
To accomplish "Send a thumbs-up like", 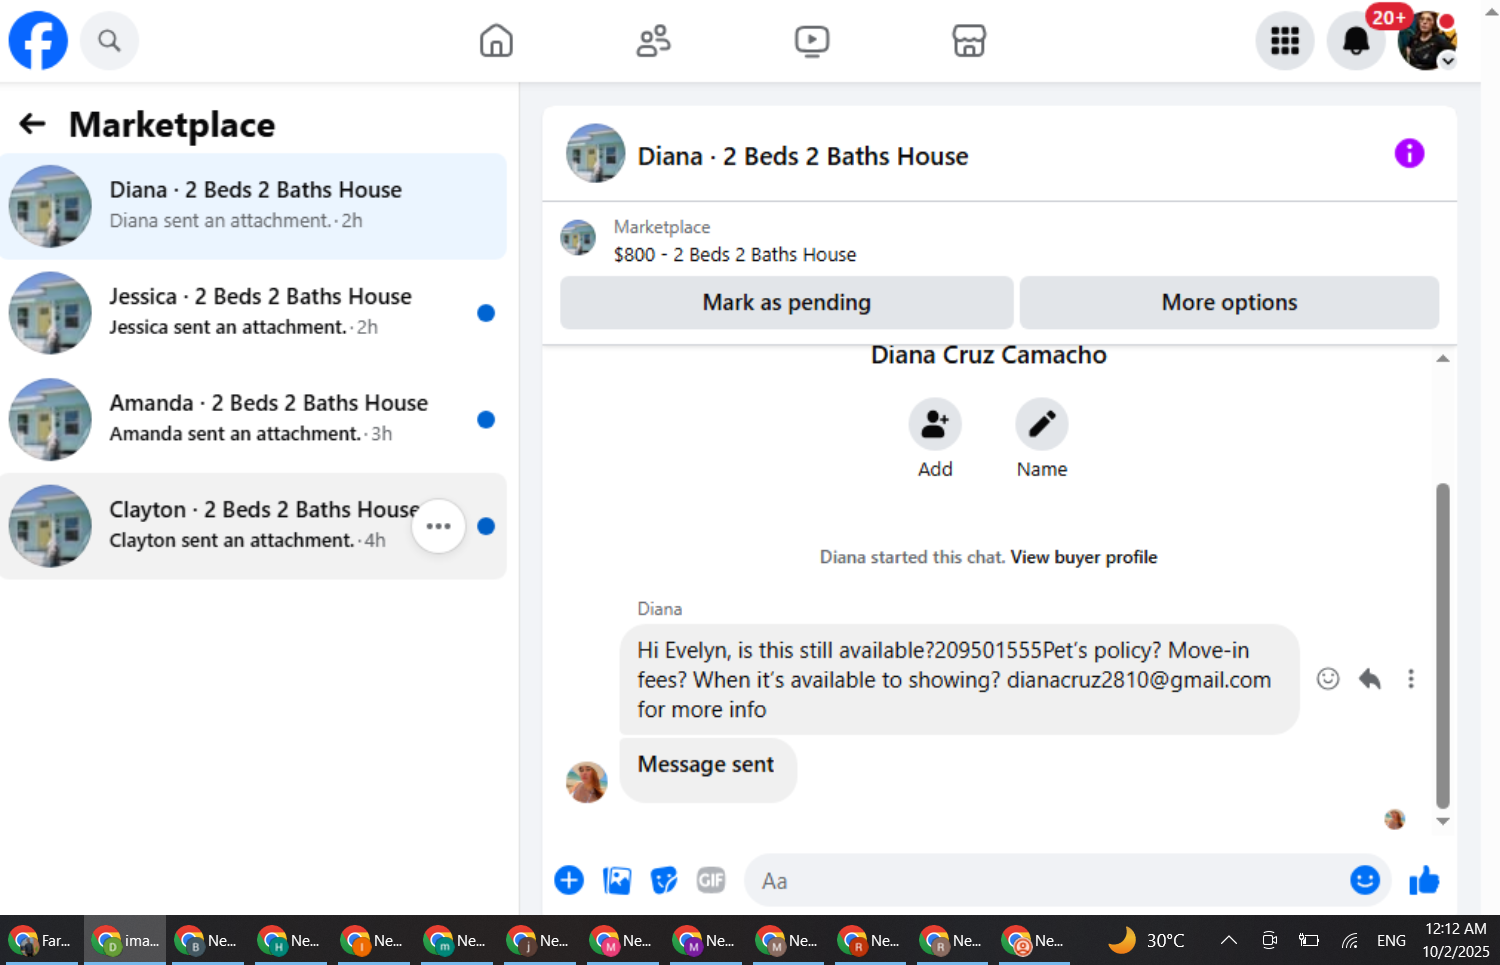I will pos(1424,880).
